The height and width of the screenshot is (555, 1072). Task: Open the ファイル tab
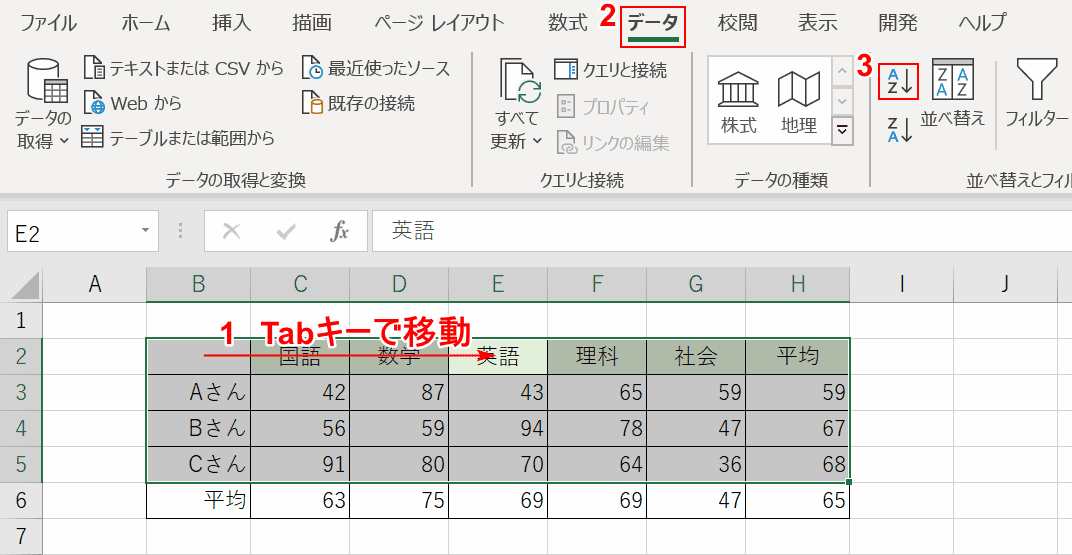[49, 23]
